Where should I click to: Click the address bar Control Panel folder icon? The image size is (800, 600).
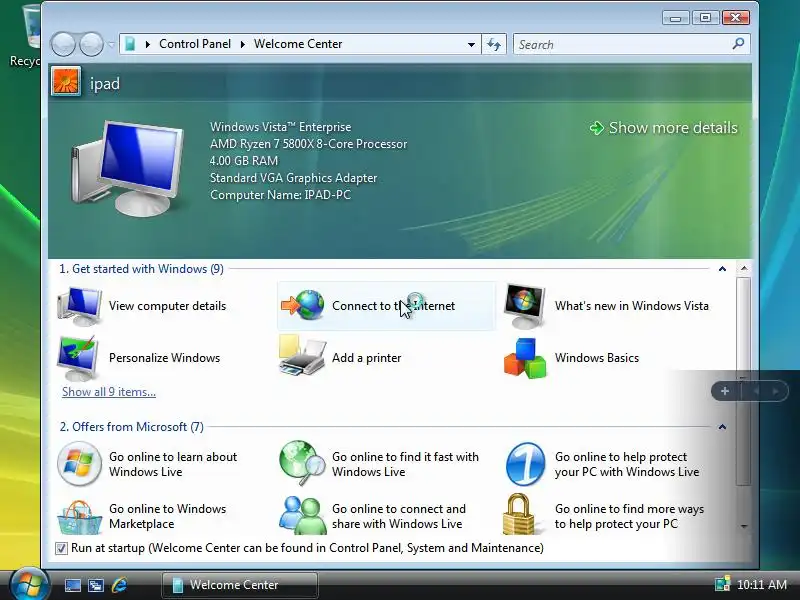tap(130, 44)
